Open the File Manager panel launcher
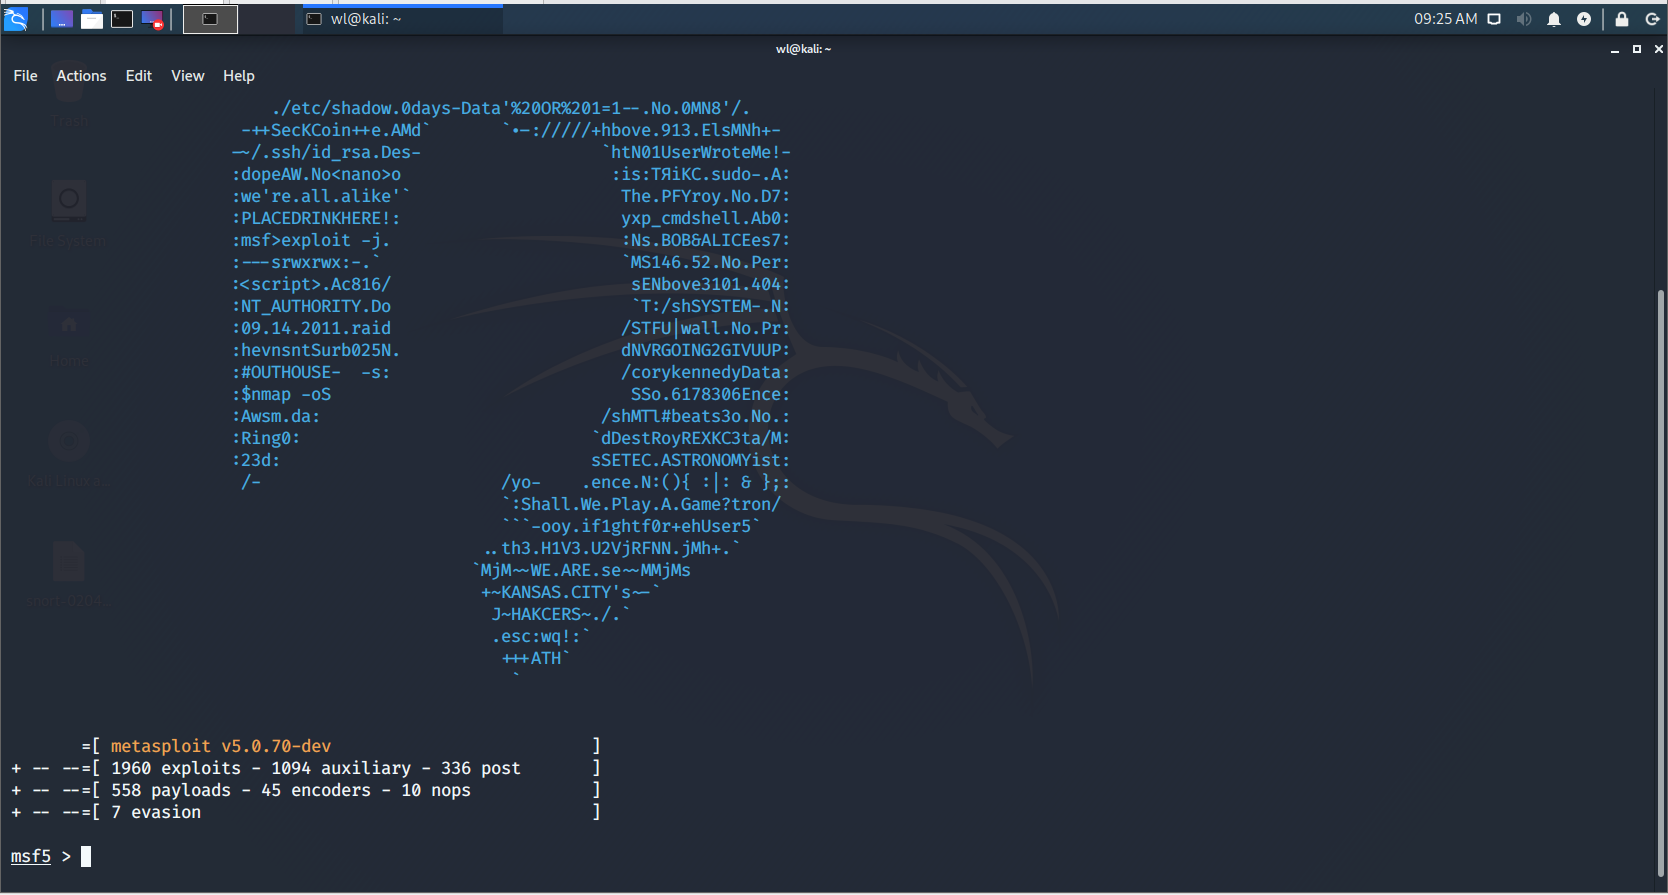The height and width of the screenshot is (895, 1668). (92, 19)
